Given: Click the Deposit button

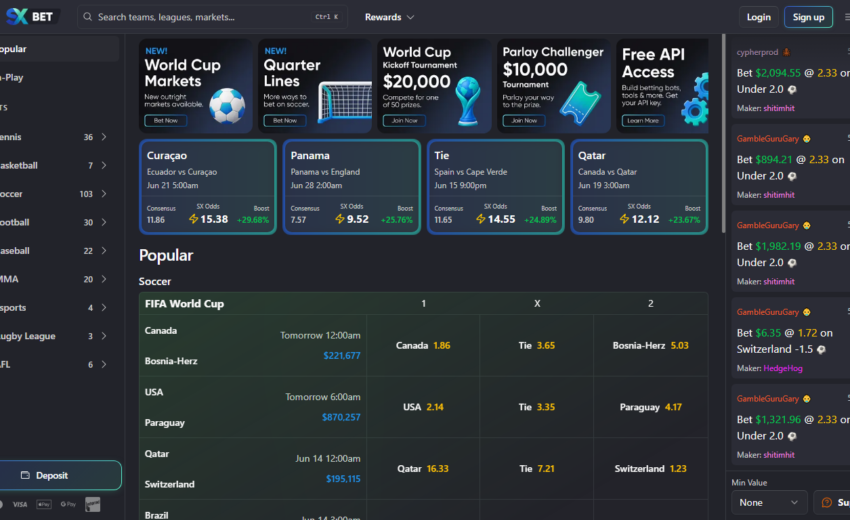Looking at the screenshot, I should coord(60,475).
